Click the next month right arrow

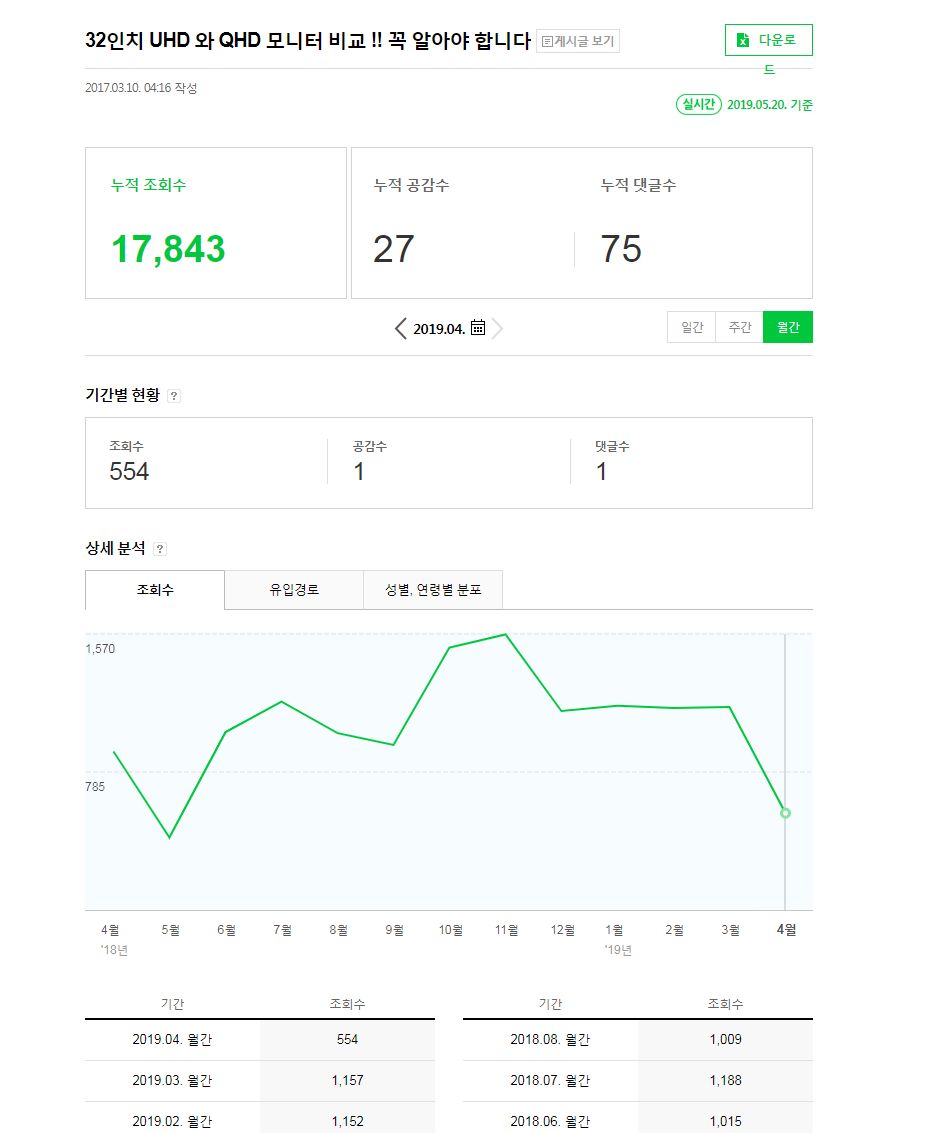tap(497, 328)
